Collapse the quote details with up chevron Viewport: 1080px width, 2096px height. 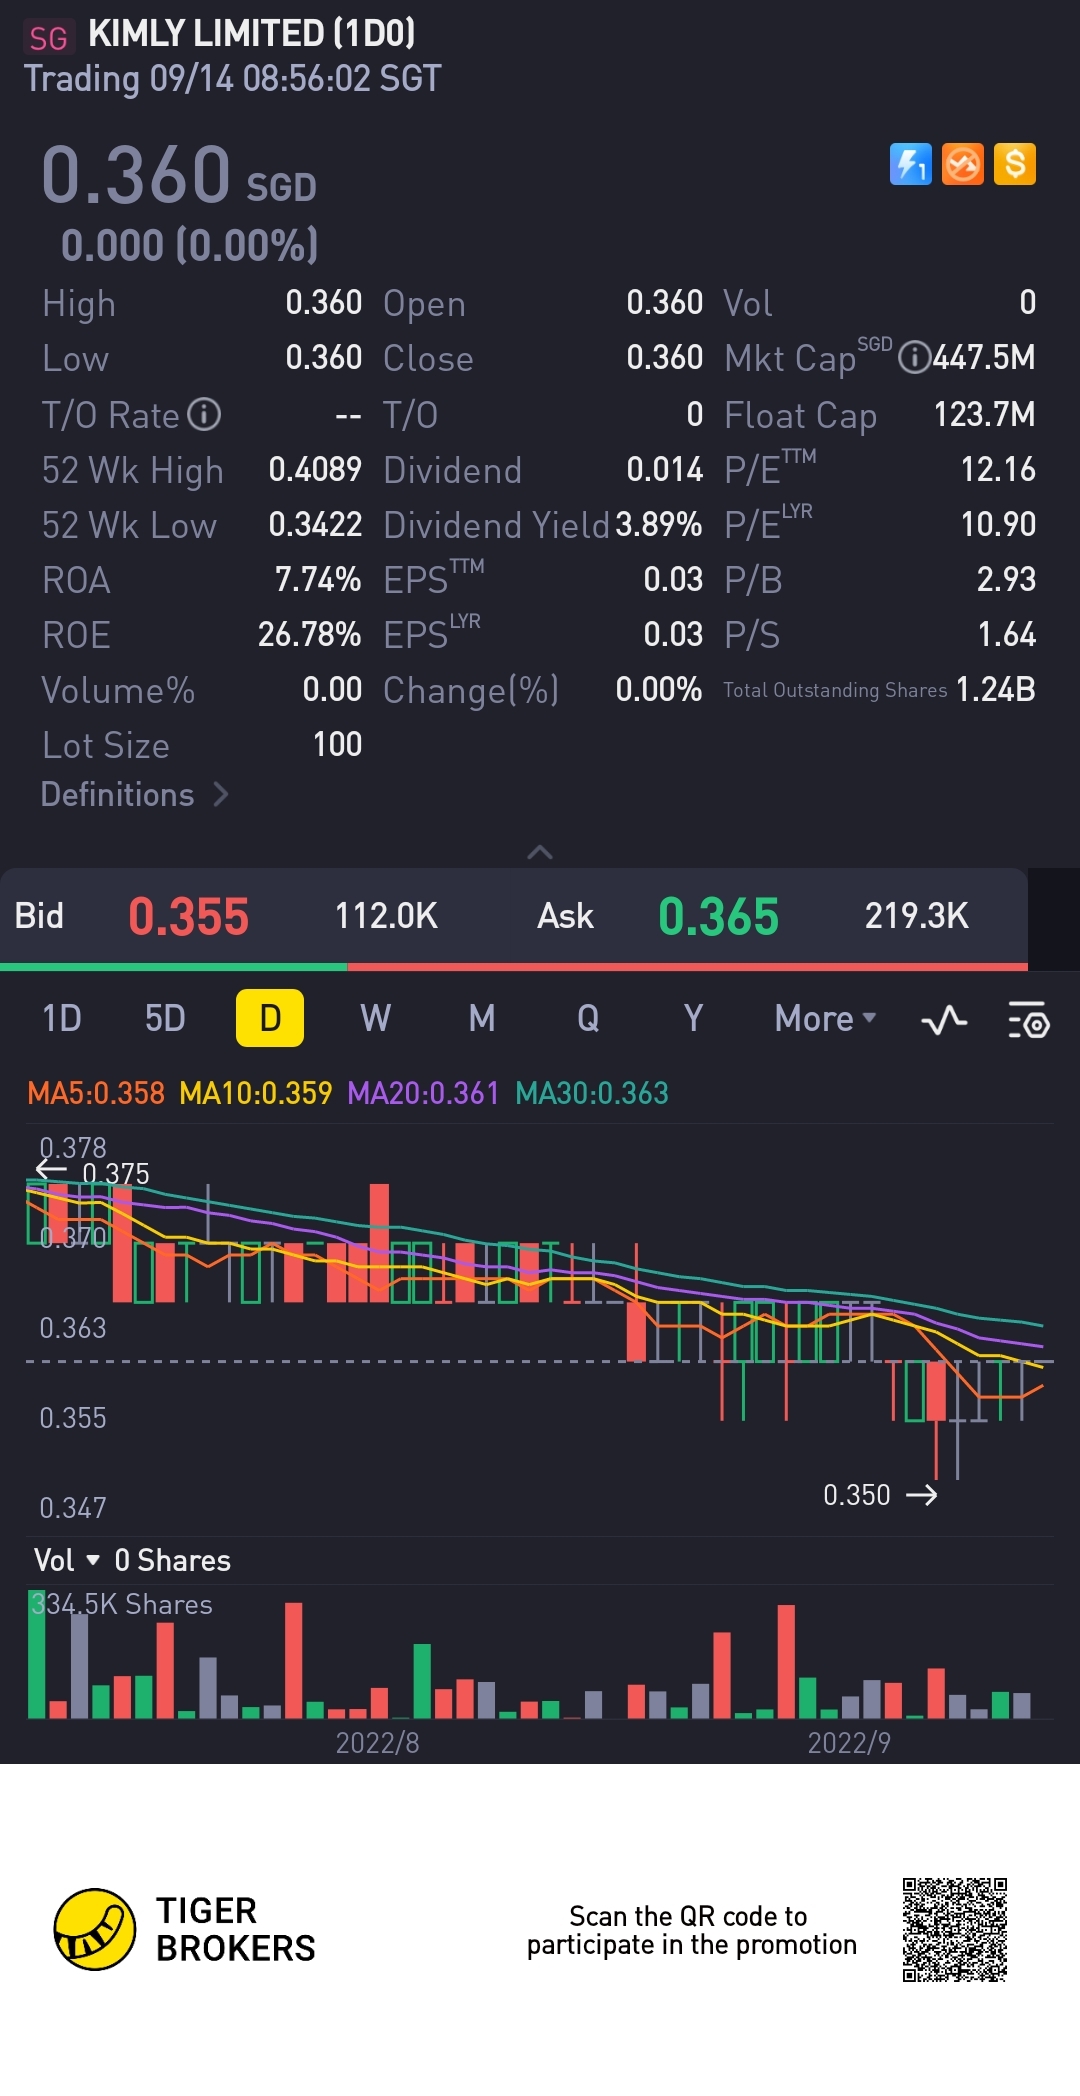(x=540, y=852)
